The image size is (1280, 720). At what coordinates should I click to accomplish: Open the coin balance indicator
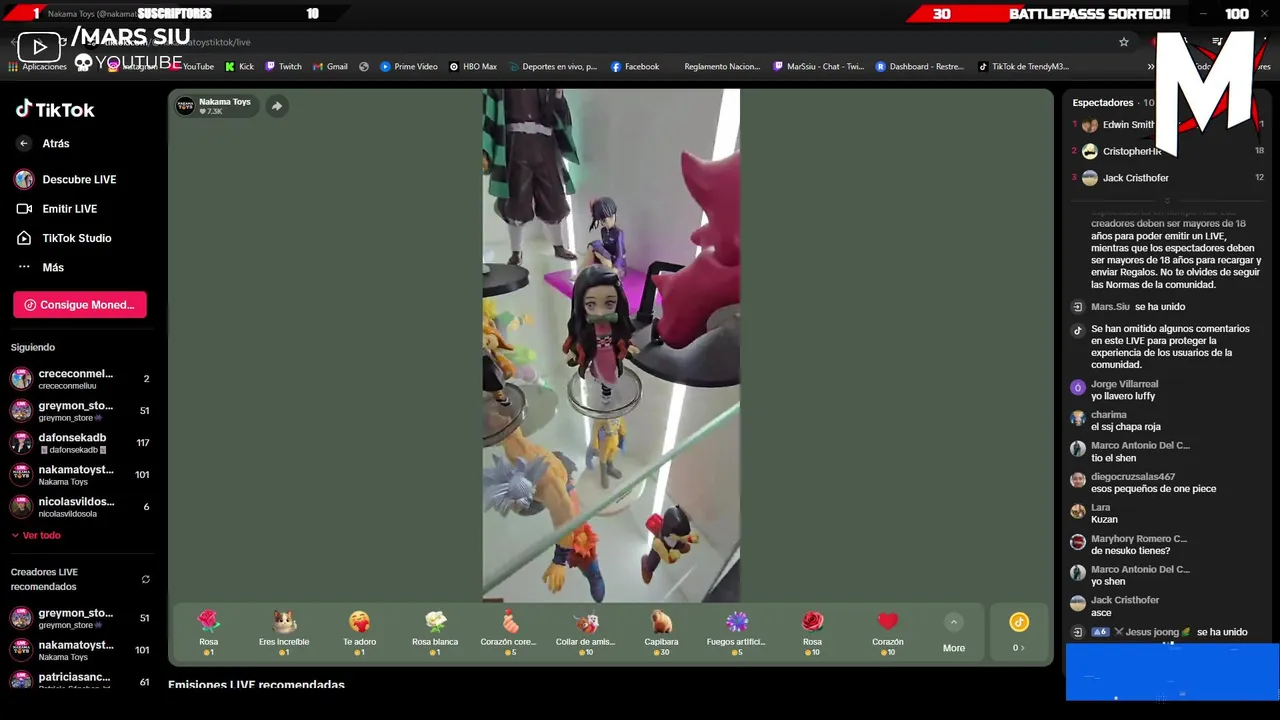[1018, 633]
